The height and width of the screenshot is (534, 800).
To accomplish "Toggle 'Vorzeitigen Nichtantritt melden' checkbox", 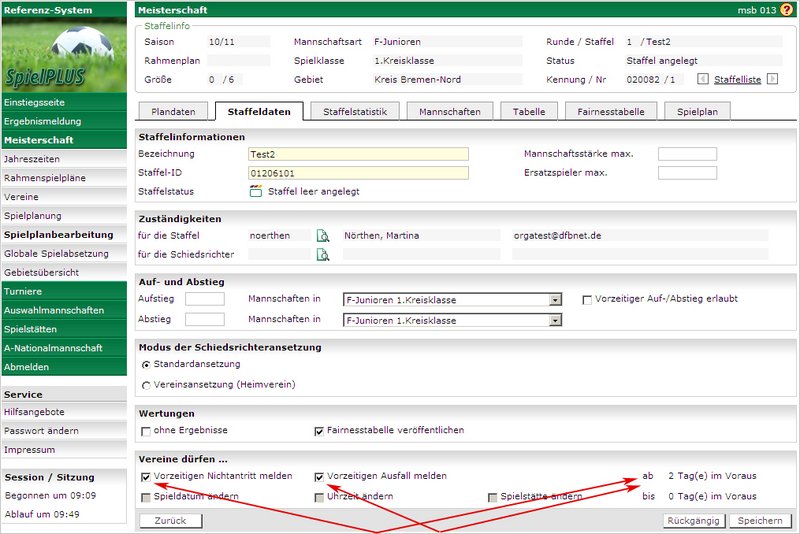I will point(147,477).
